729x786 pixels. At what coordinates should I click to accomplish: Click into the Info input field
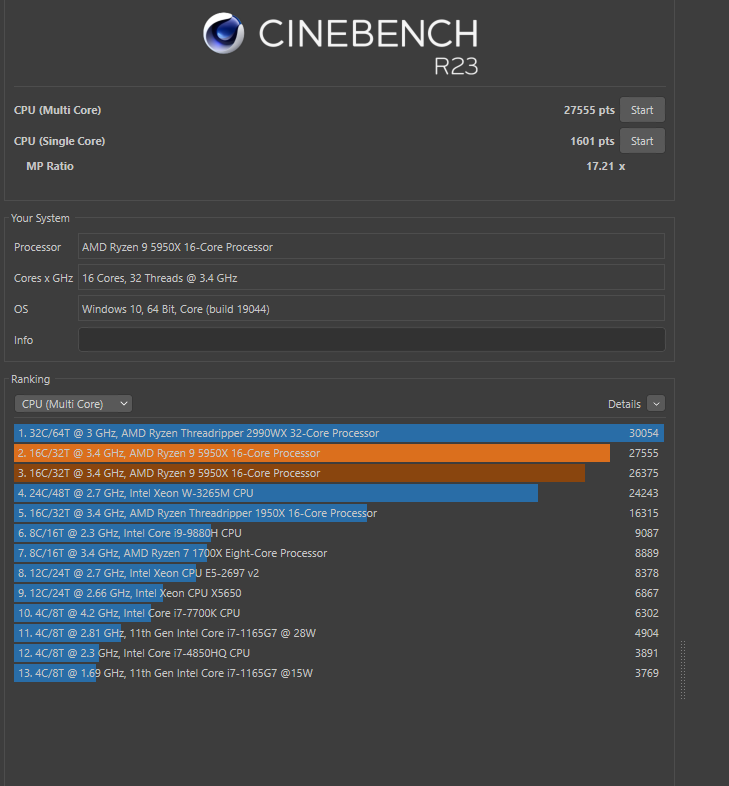372,340
